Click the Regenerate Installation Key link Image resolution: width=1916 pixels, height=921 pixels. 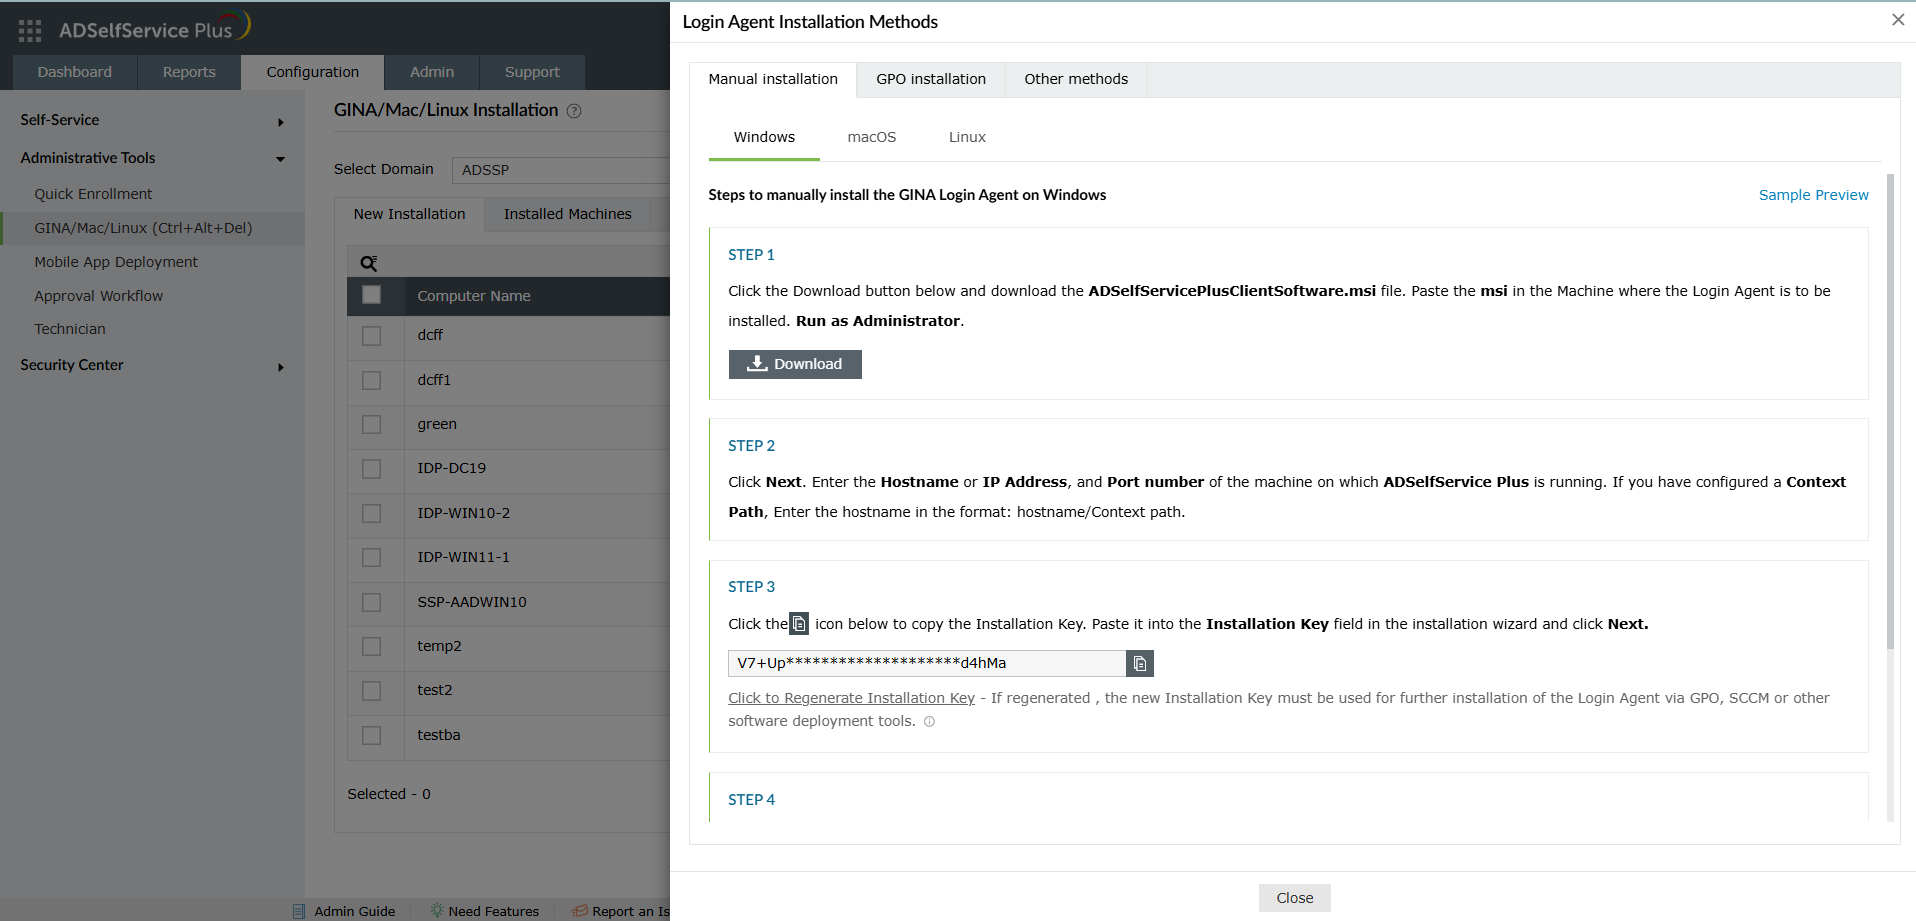[851, 698]
